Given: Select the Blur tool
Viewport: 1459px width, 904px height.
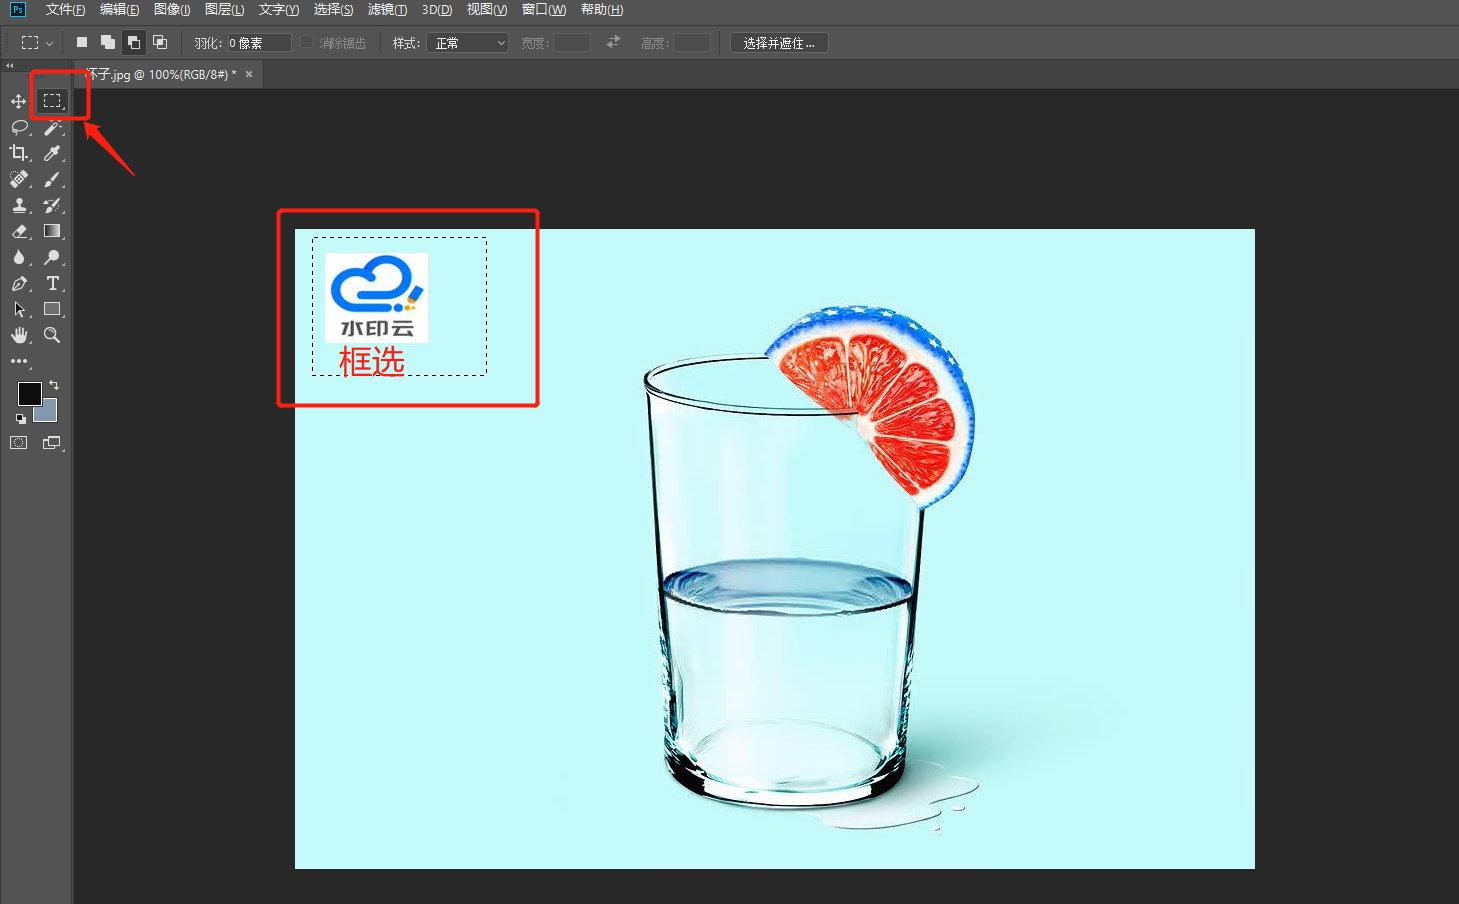Looking at the screenshot, I should tap(19, 257).
